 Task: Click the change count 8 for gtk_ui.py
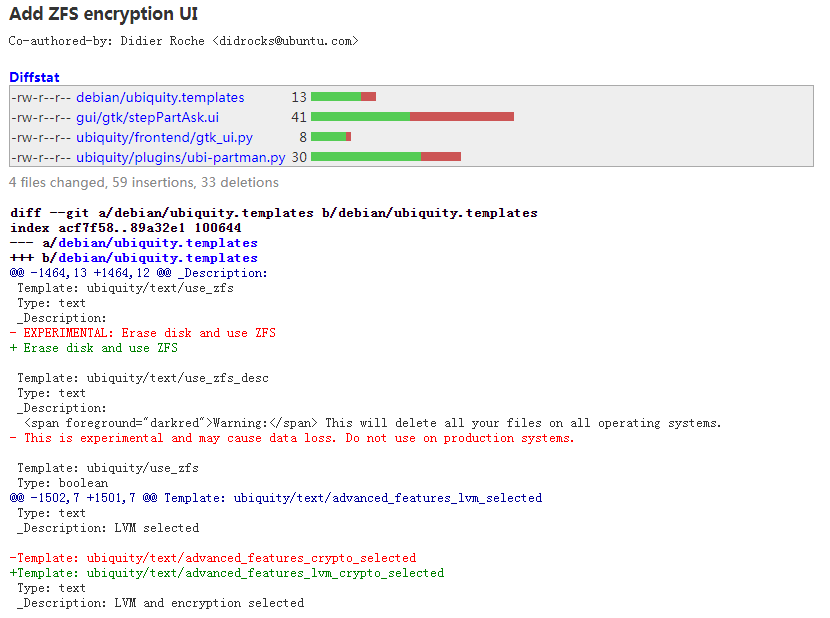pyautogui.click(x=302, y=137)
